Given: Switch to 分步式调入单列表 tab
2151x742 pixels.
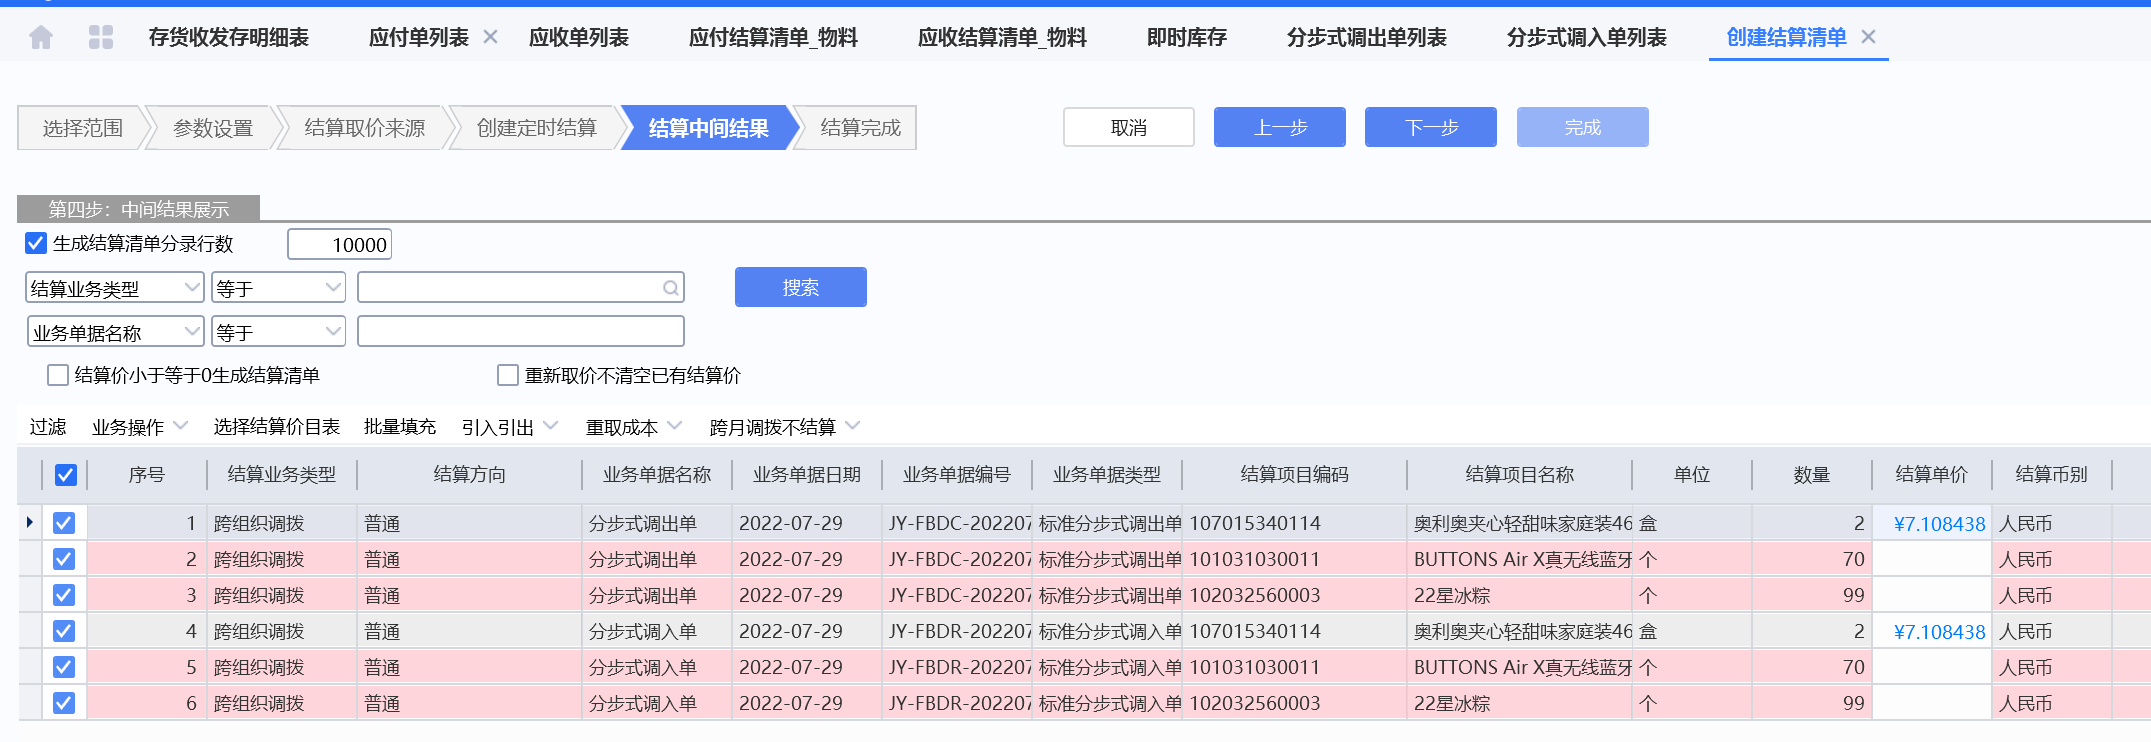Looking at the screenshot, I should (x=1587, y=38).
